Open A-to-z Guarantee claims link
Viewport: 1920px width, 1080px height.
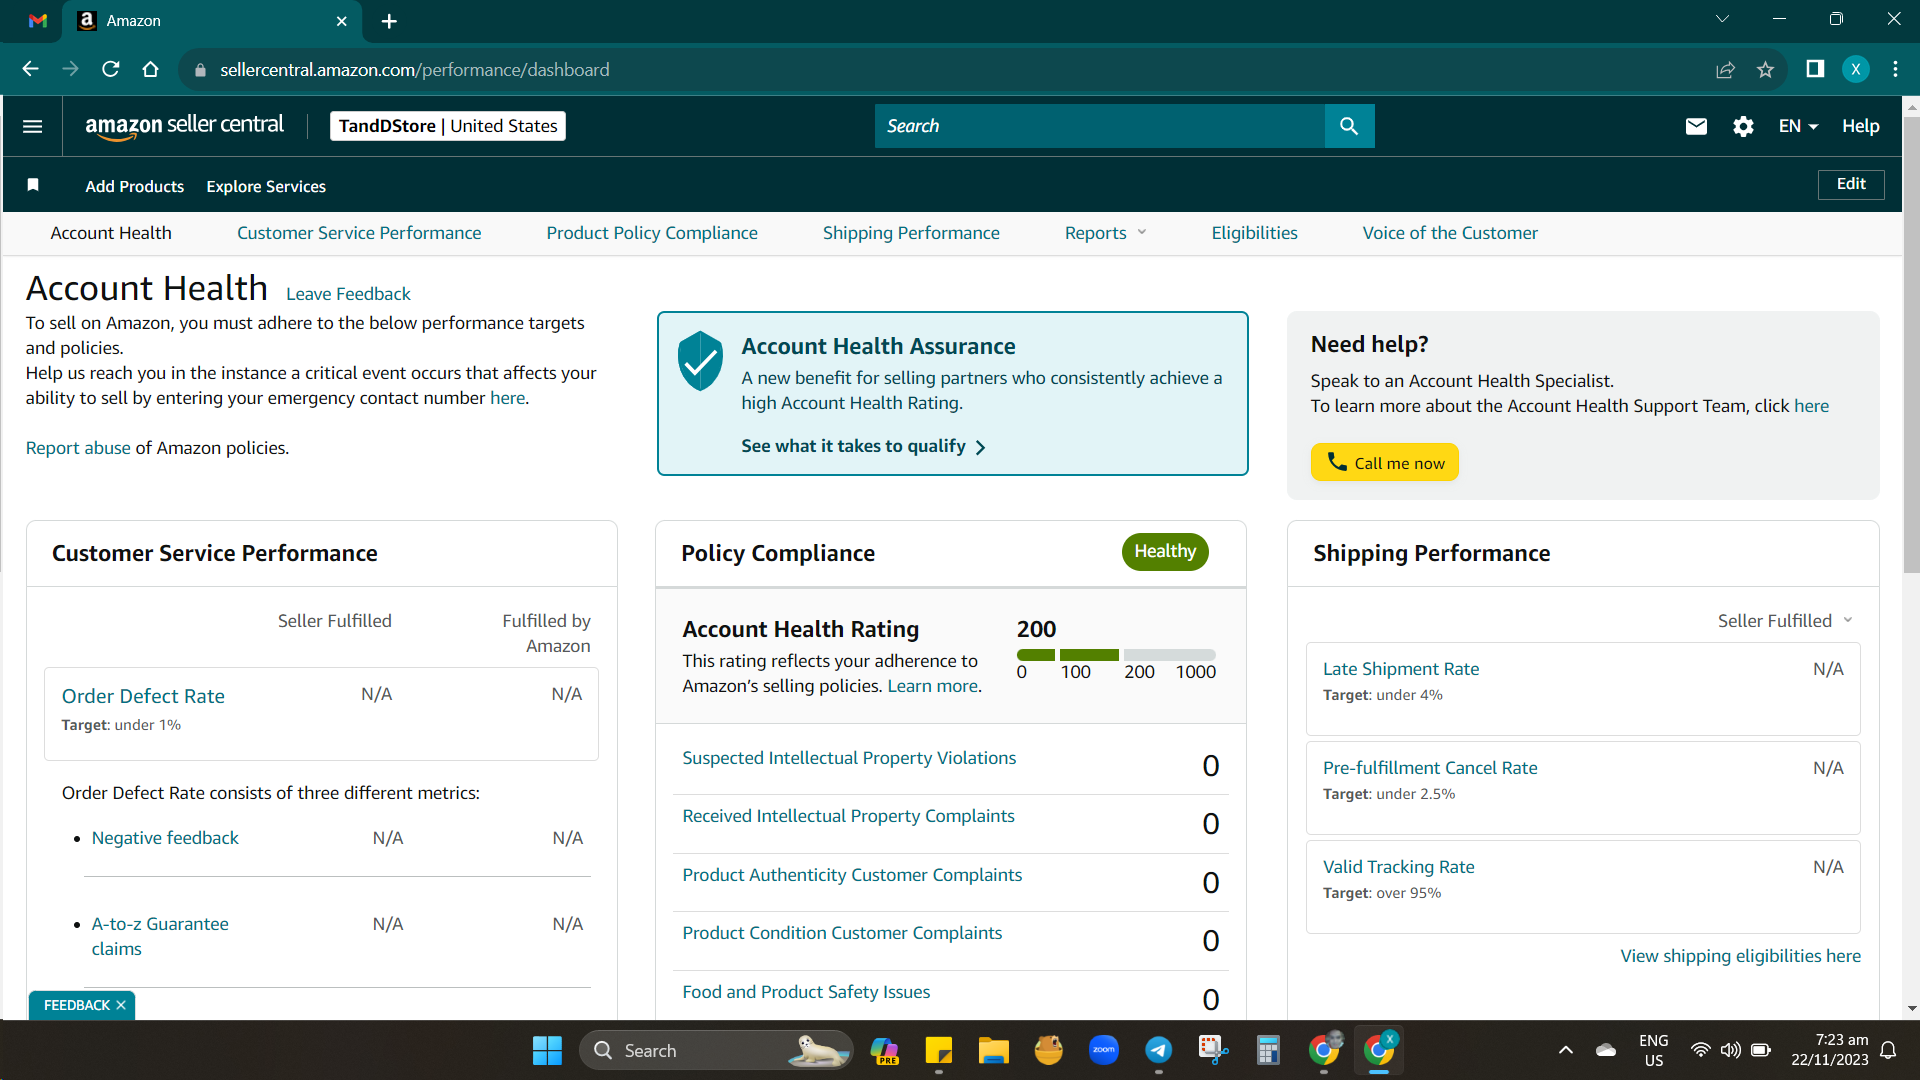(160, 936)
